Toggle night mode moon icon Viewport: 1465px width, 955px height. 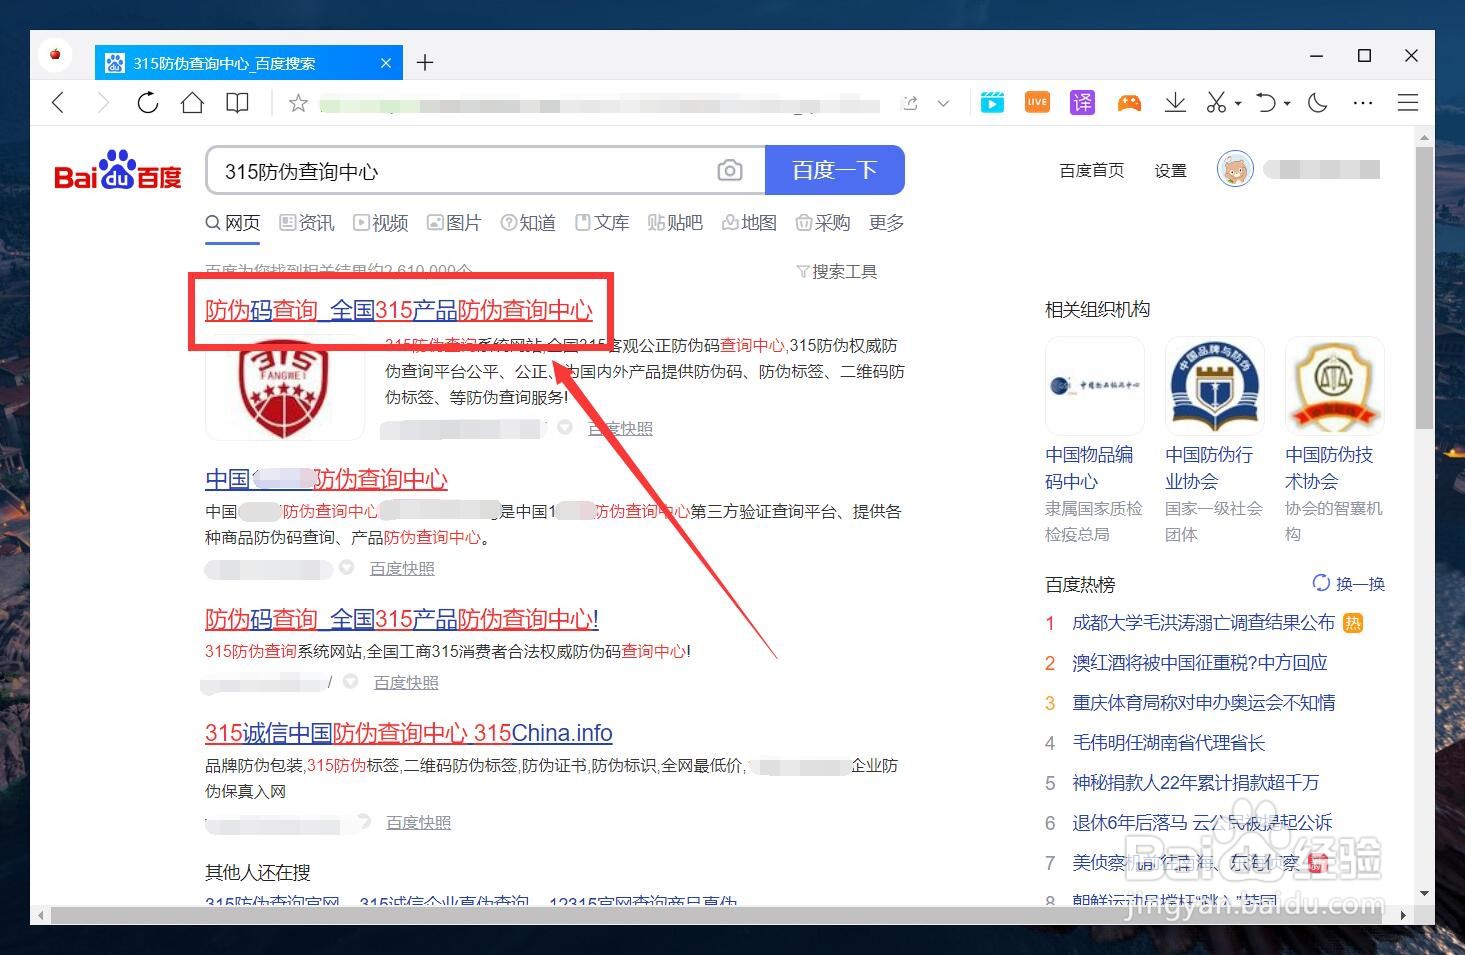1318,102
